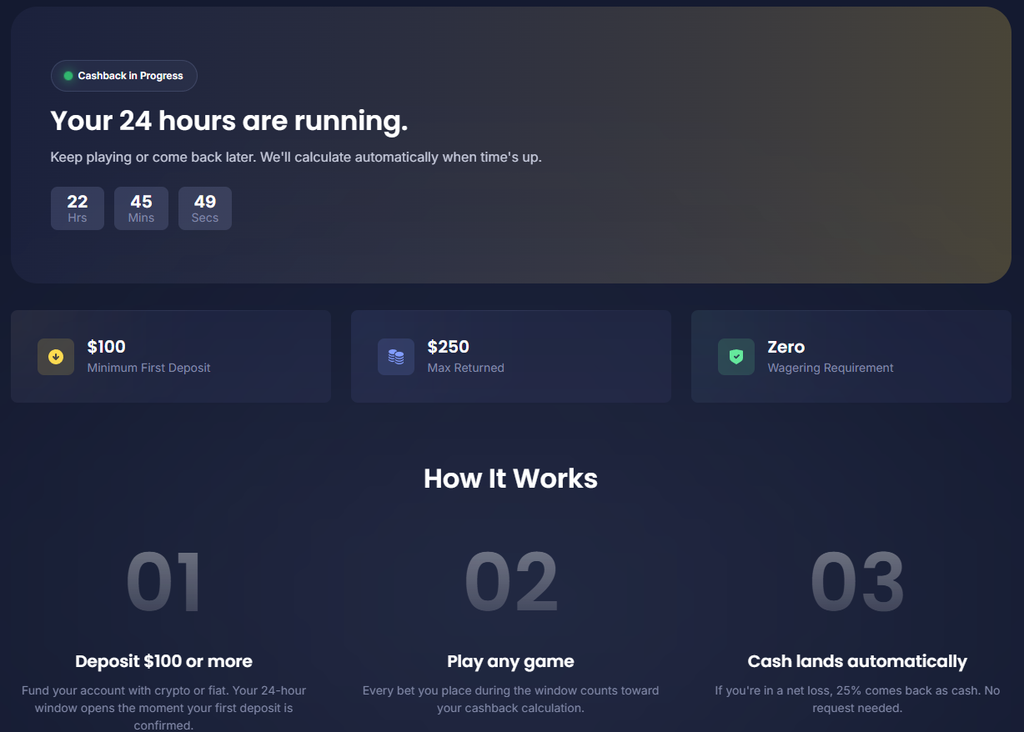Click the "Max Returned" label
1024x732 pixels.
[x=466, y=368]
